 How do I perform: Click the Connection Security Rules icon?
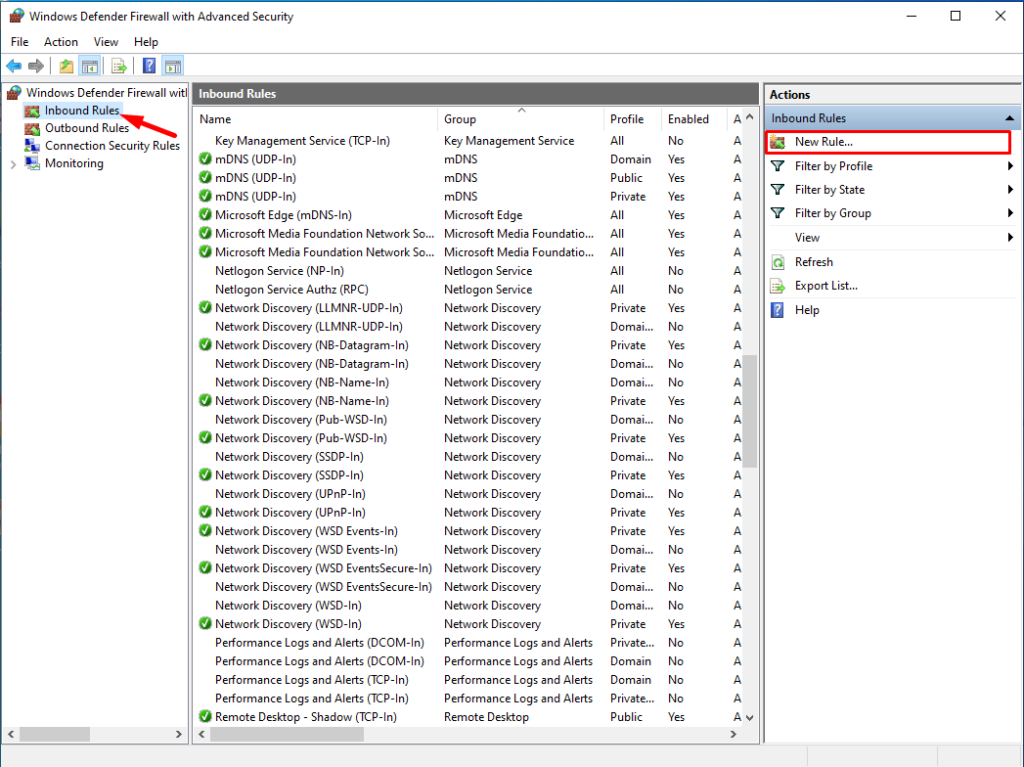32,146
